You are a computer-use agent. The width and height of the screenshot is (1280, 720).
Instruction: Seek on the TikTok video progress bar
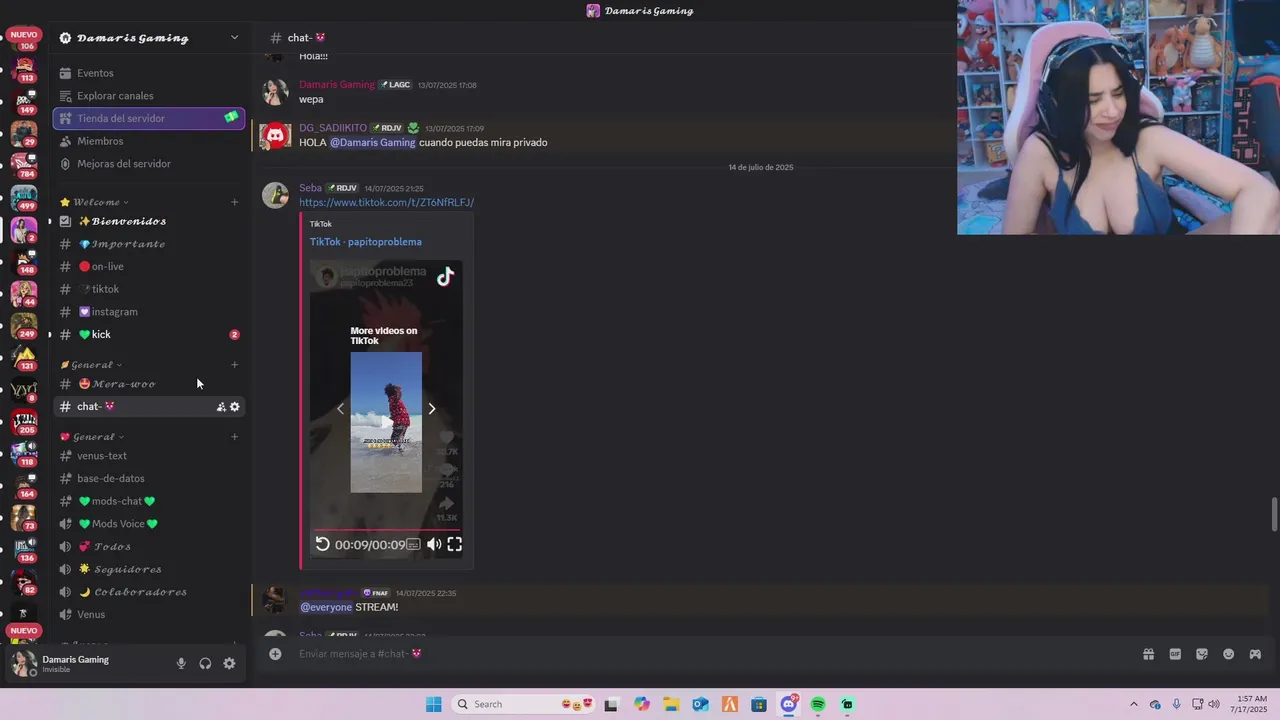pyautogui.click(x=386, y=529)
